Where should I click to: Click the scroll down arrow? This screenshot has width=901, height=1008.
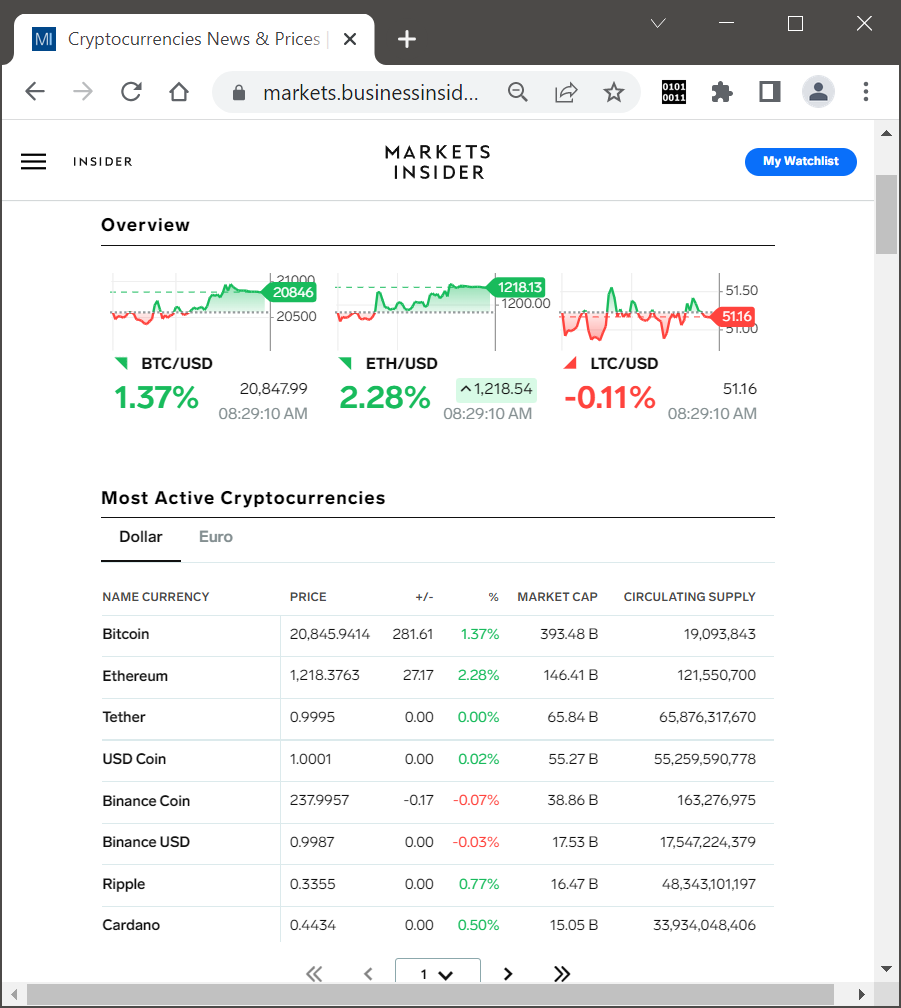point(887,969)
